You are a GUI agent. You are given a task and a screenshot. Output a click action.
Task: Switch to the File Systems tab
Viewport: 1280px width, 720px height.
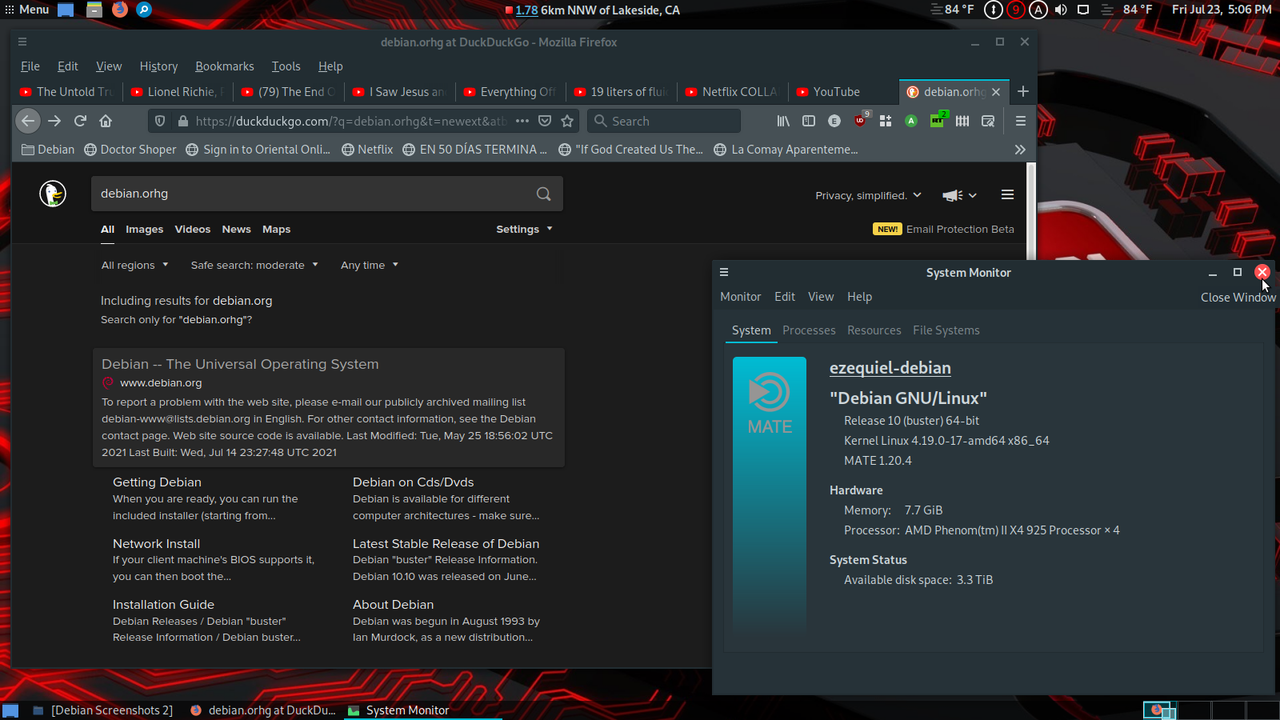946,330
